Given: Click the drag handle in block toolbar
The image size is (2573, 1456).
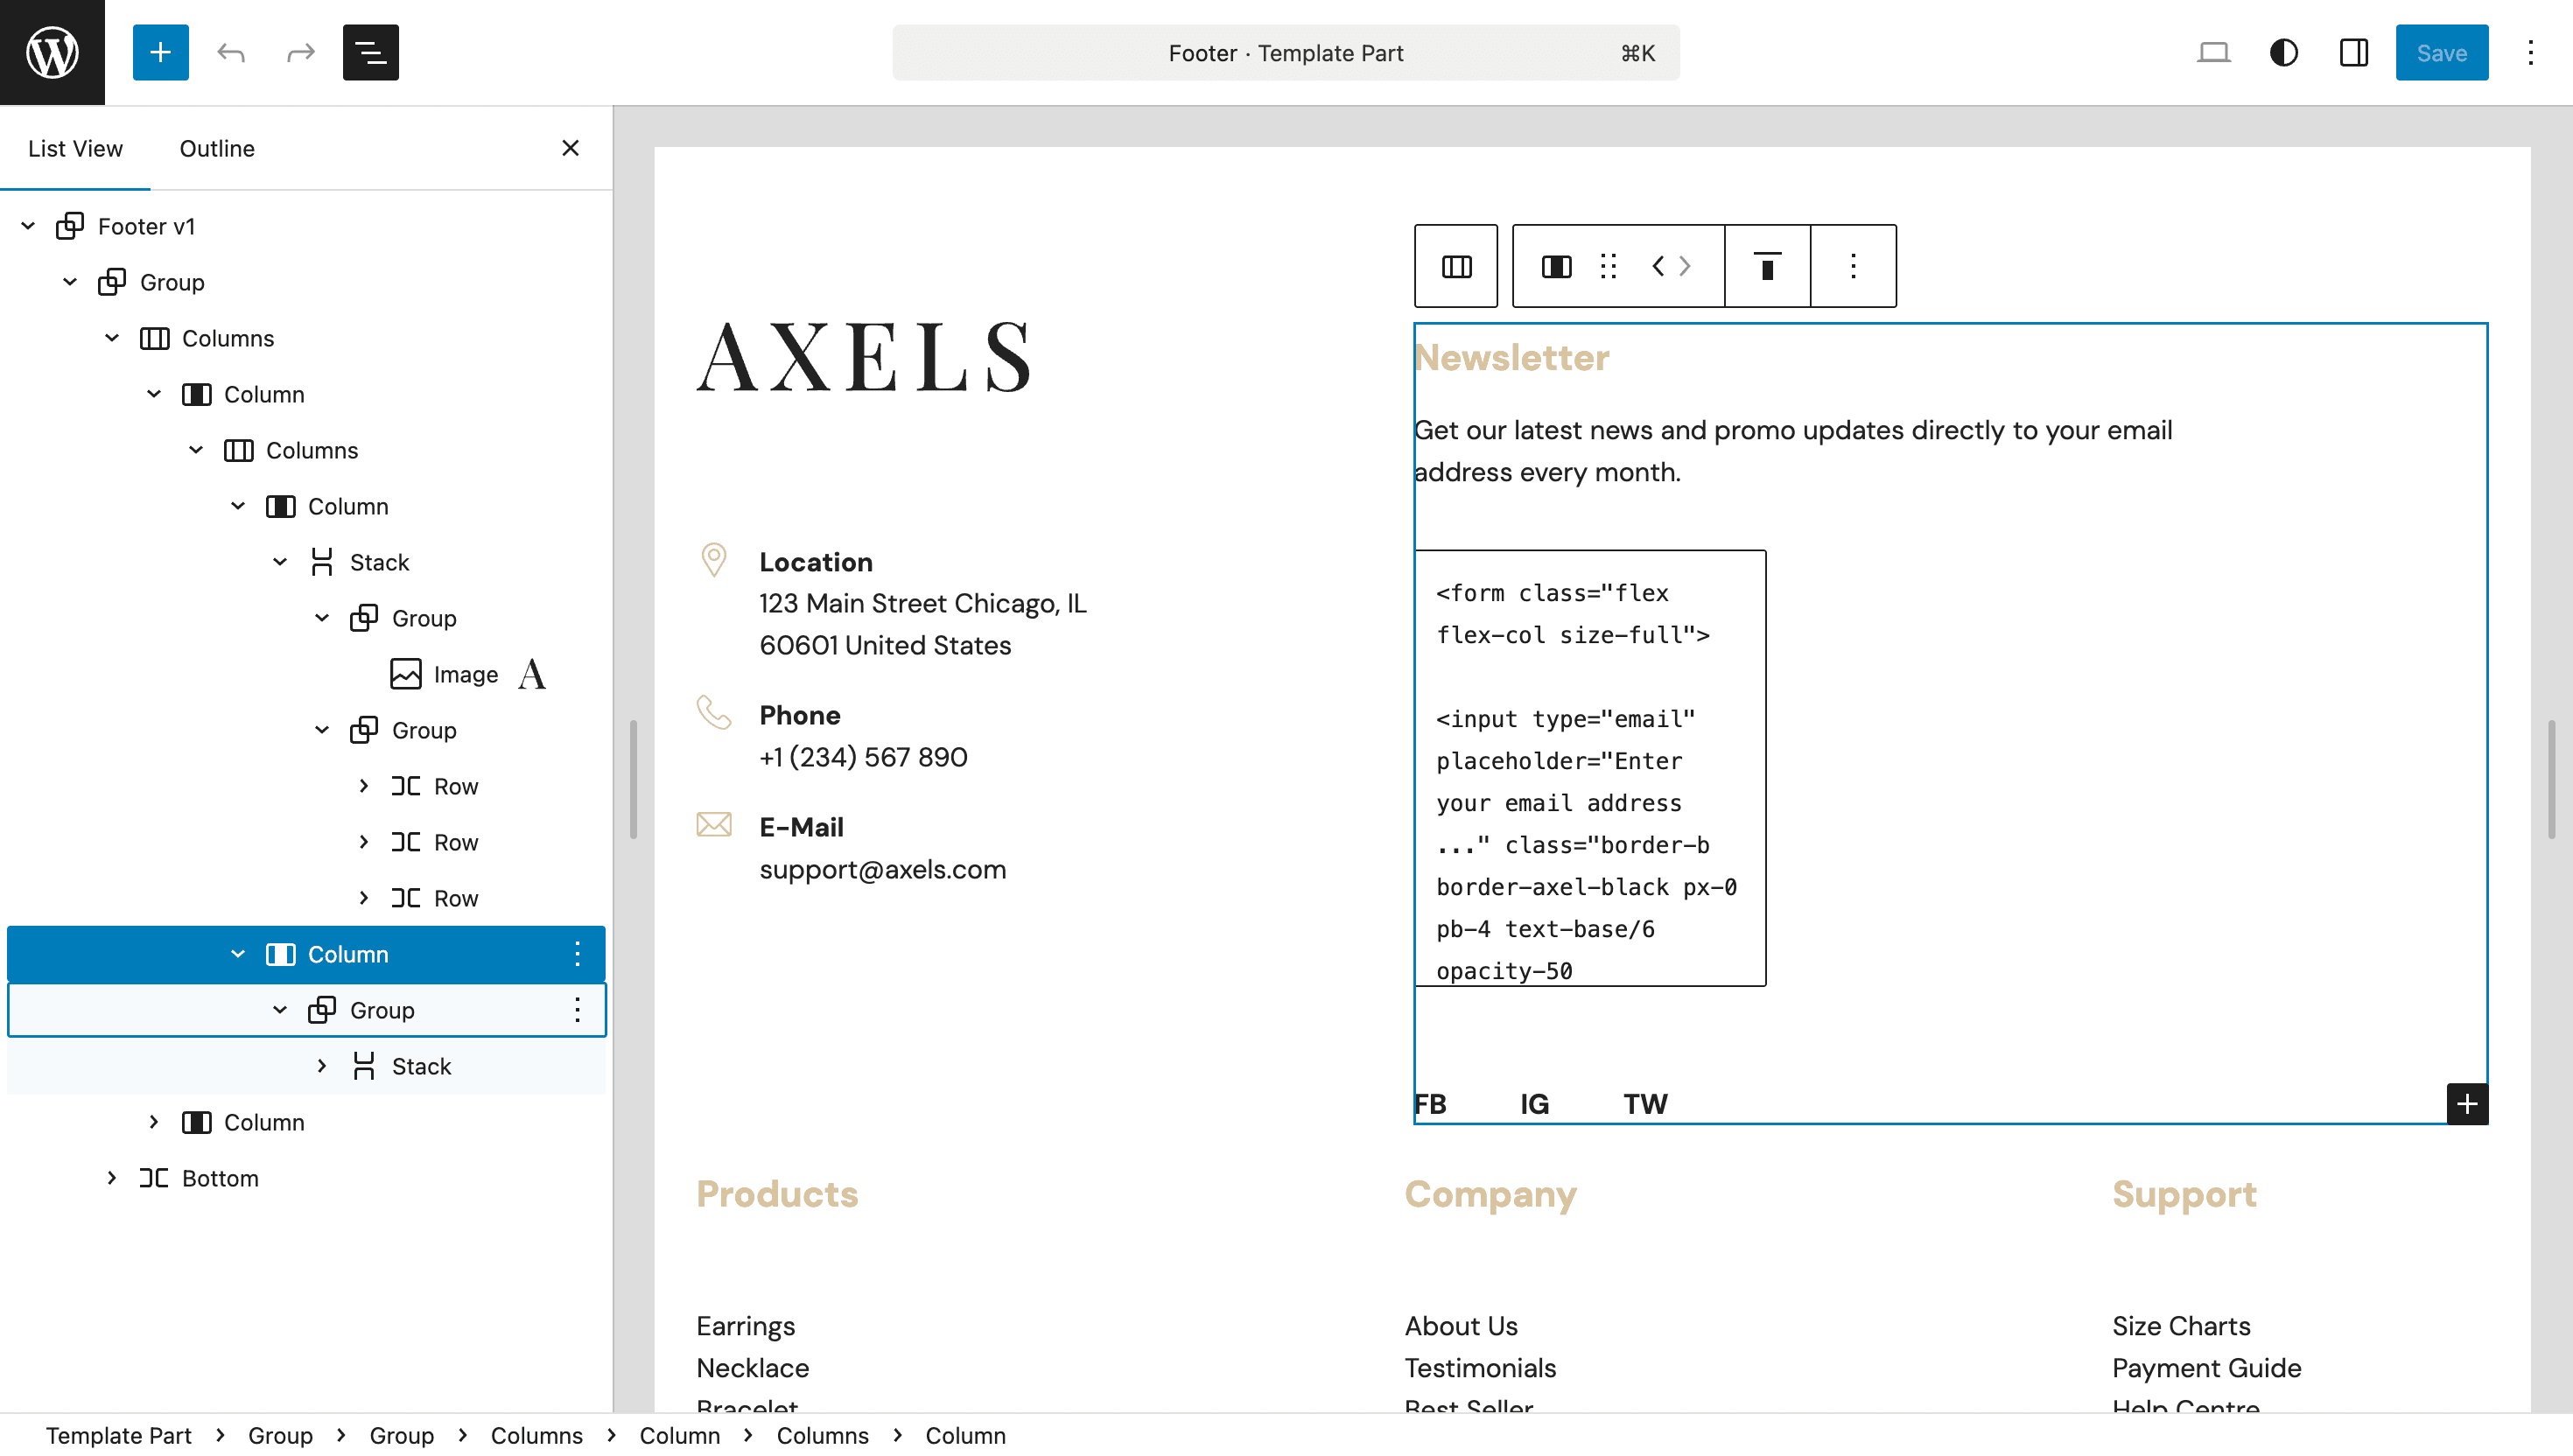Looking at the screenshot, I should [1607, 266].
